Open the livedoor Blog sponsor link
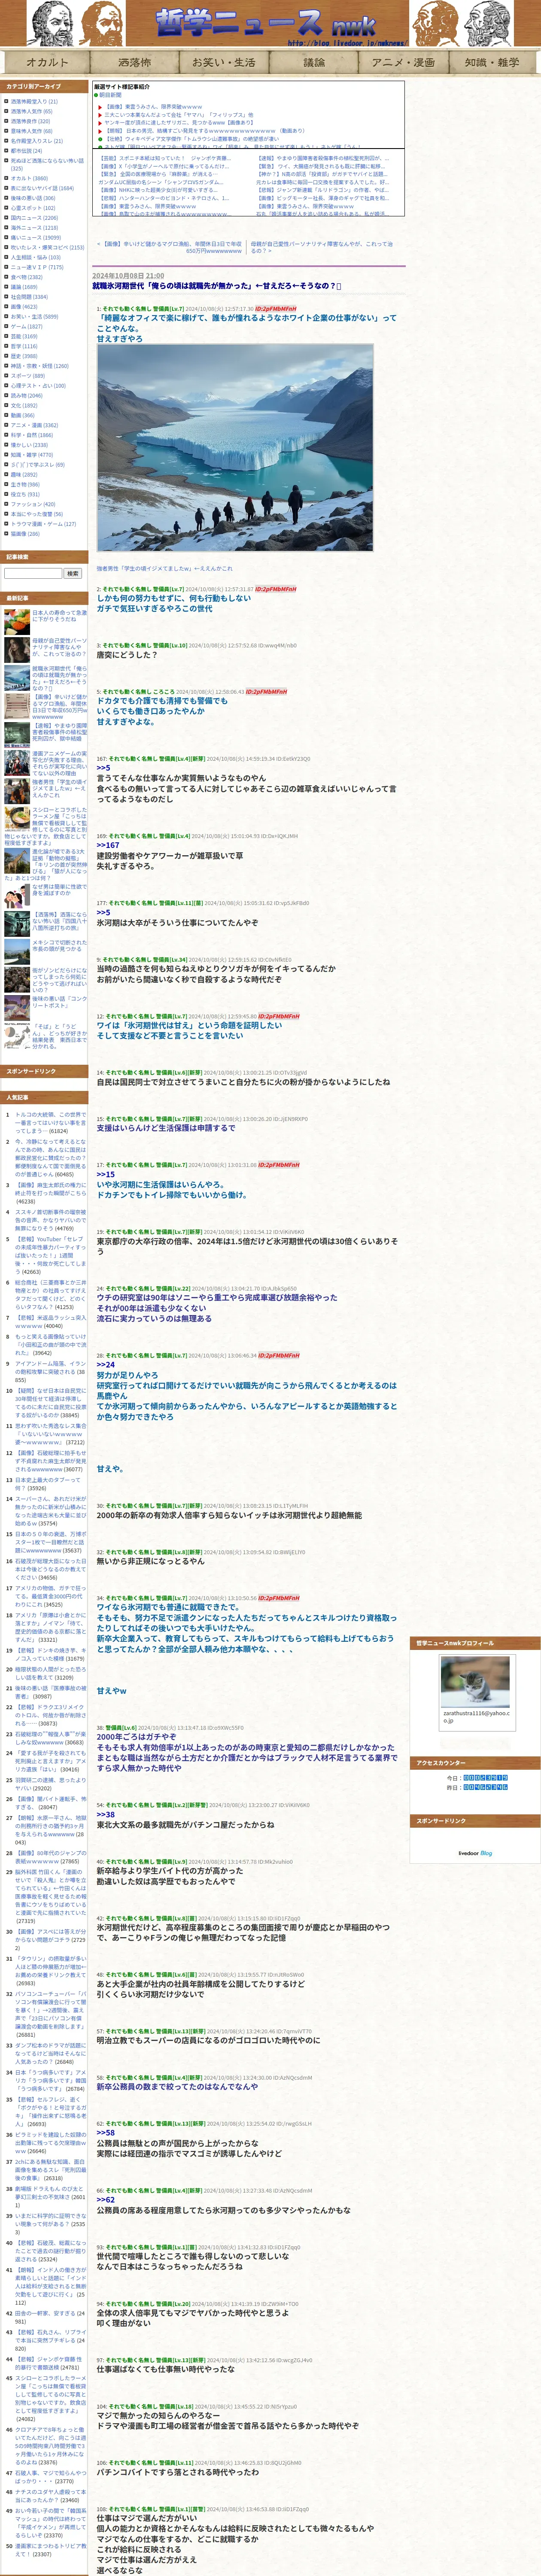This screenshot has width=541, height=2576. (475, 1853)
